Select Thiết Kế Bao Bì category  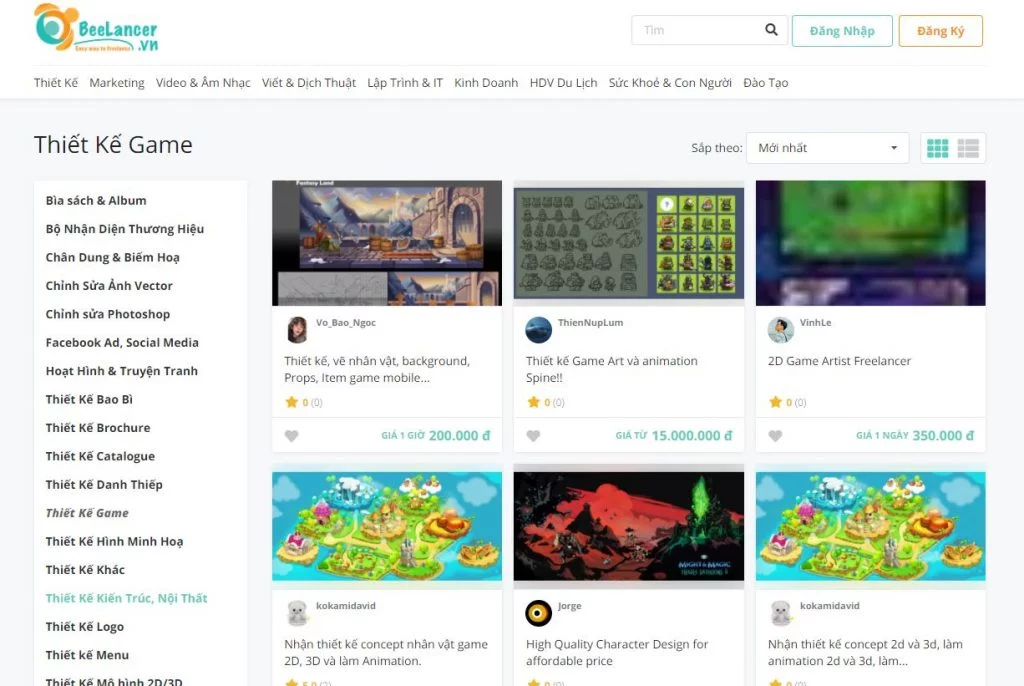[x=89, y=399]
